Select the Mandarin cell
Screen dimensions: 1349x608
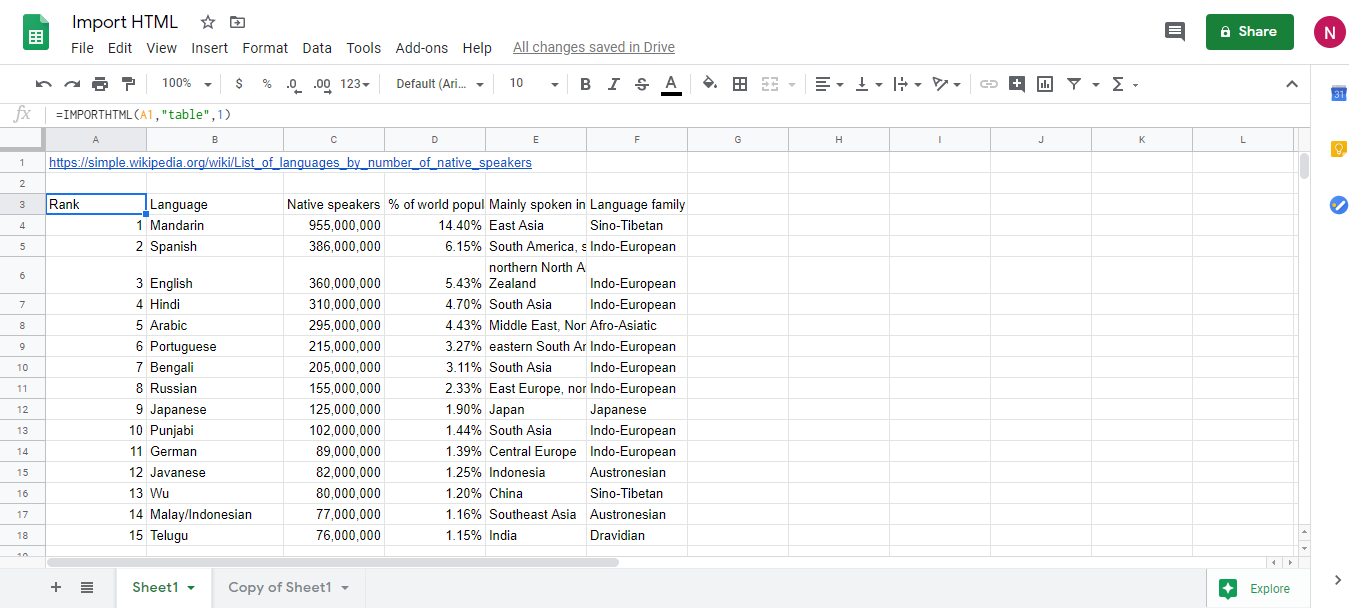coord(215,225)
